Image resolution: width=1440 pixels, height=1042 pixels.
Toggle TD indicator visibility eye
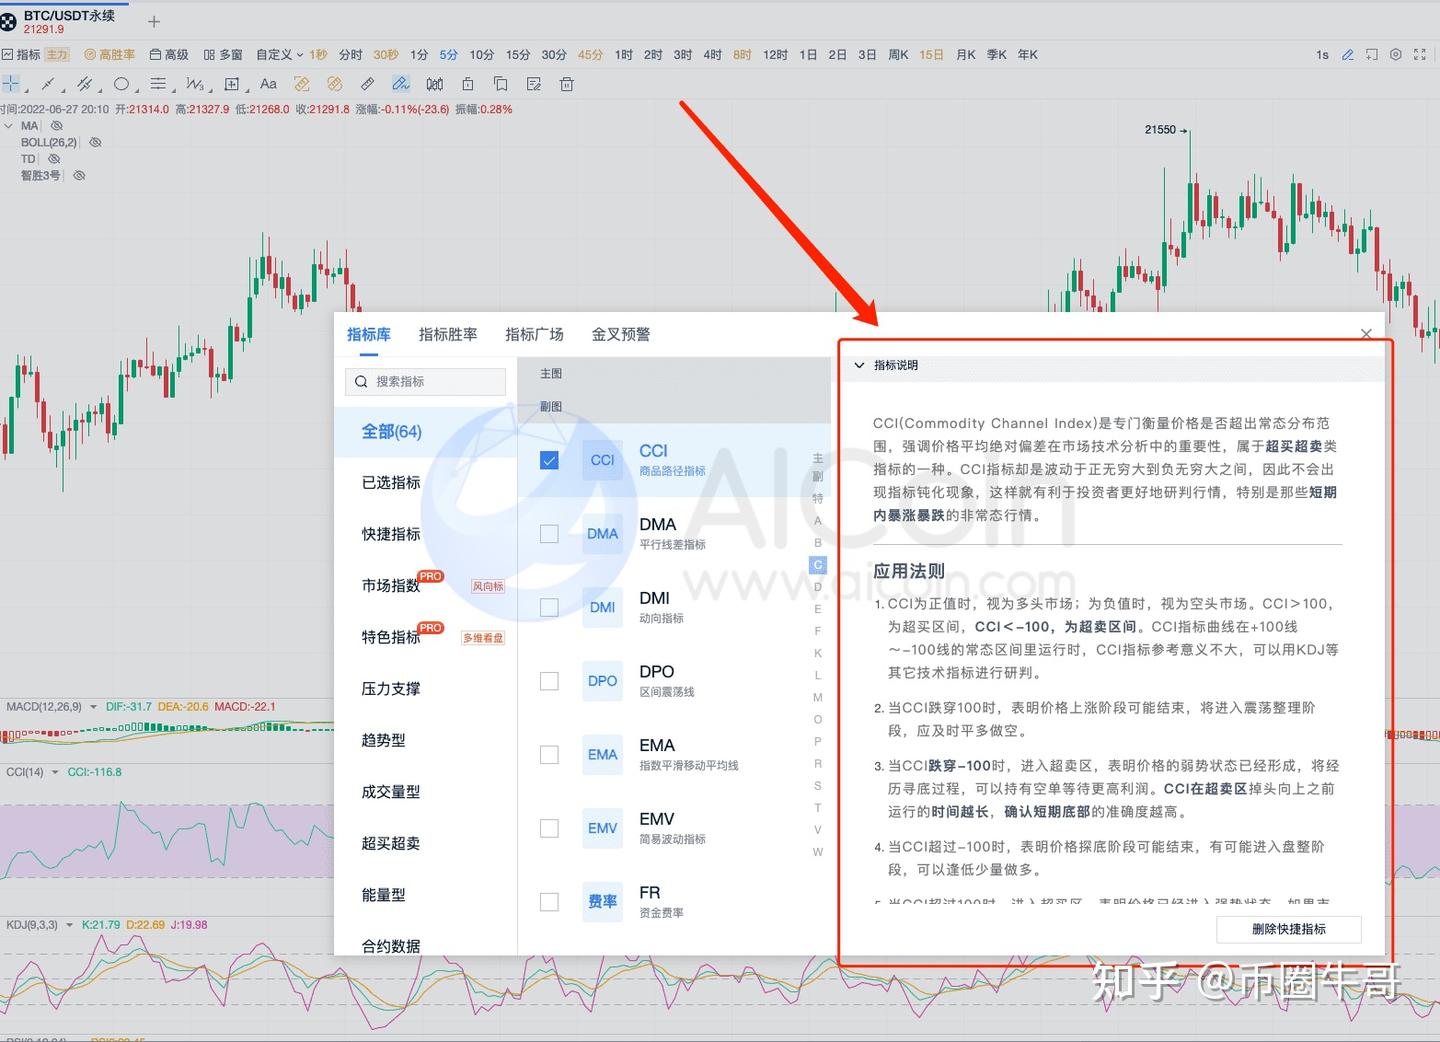click(x=54, y=159)
